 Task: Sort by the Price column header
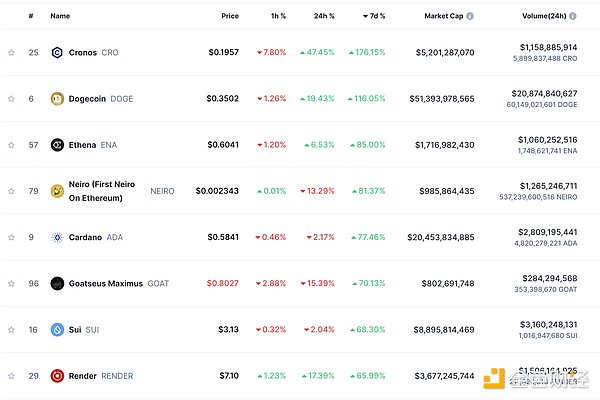[x=230, y=16]
